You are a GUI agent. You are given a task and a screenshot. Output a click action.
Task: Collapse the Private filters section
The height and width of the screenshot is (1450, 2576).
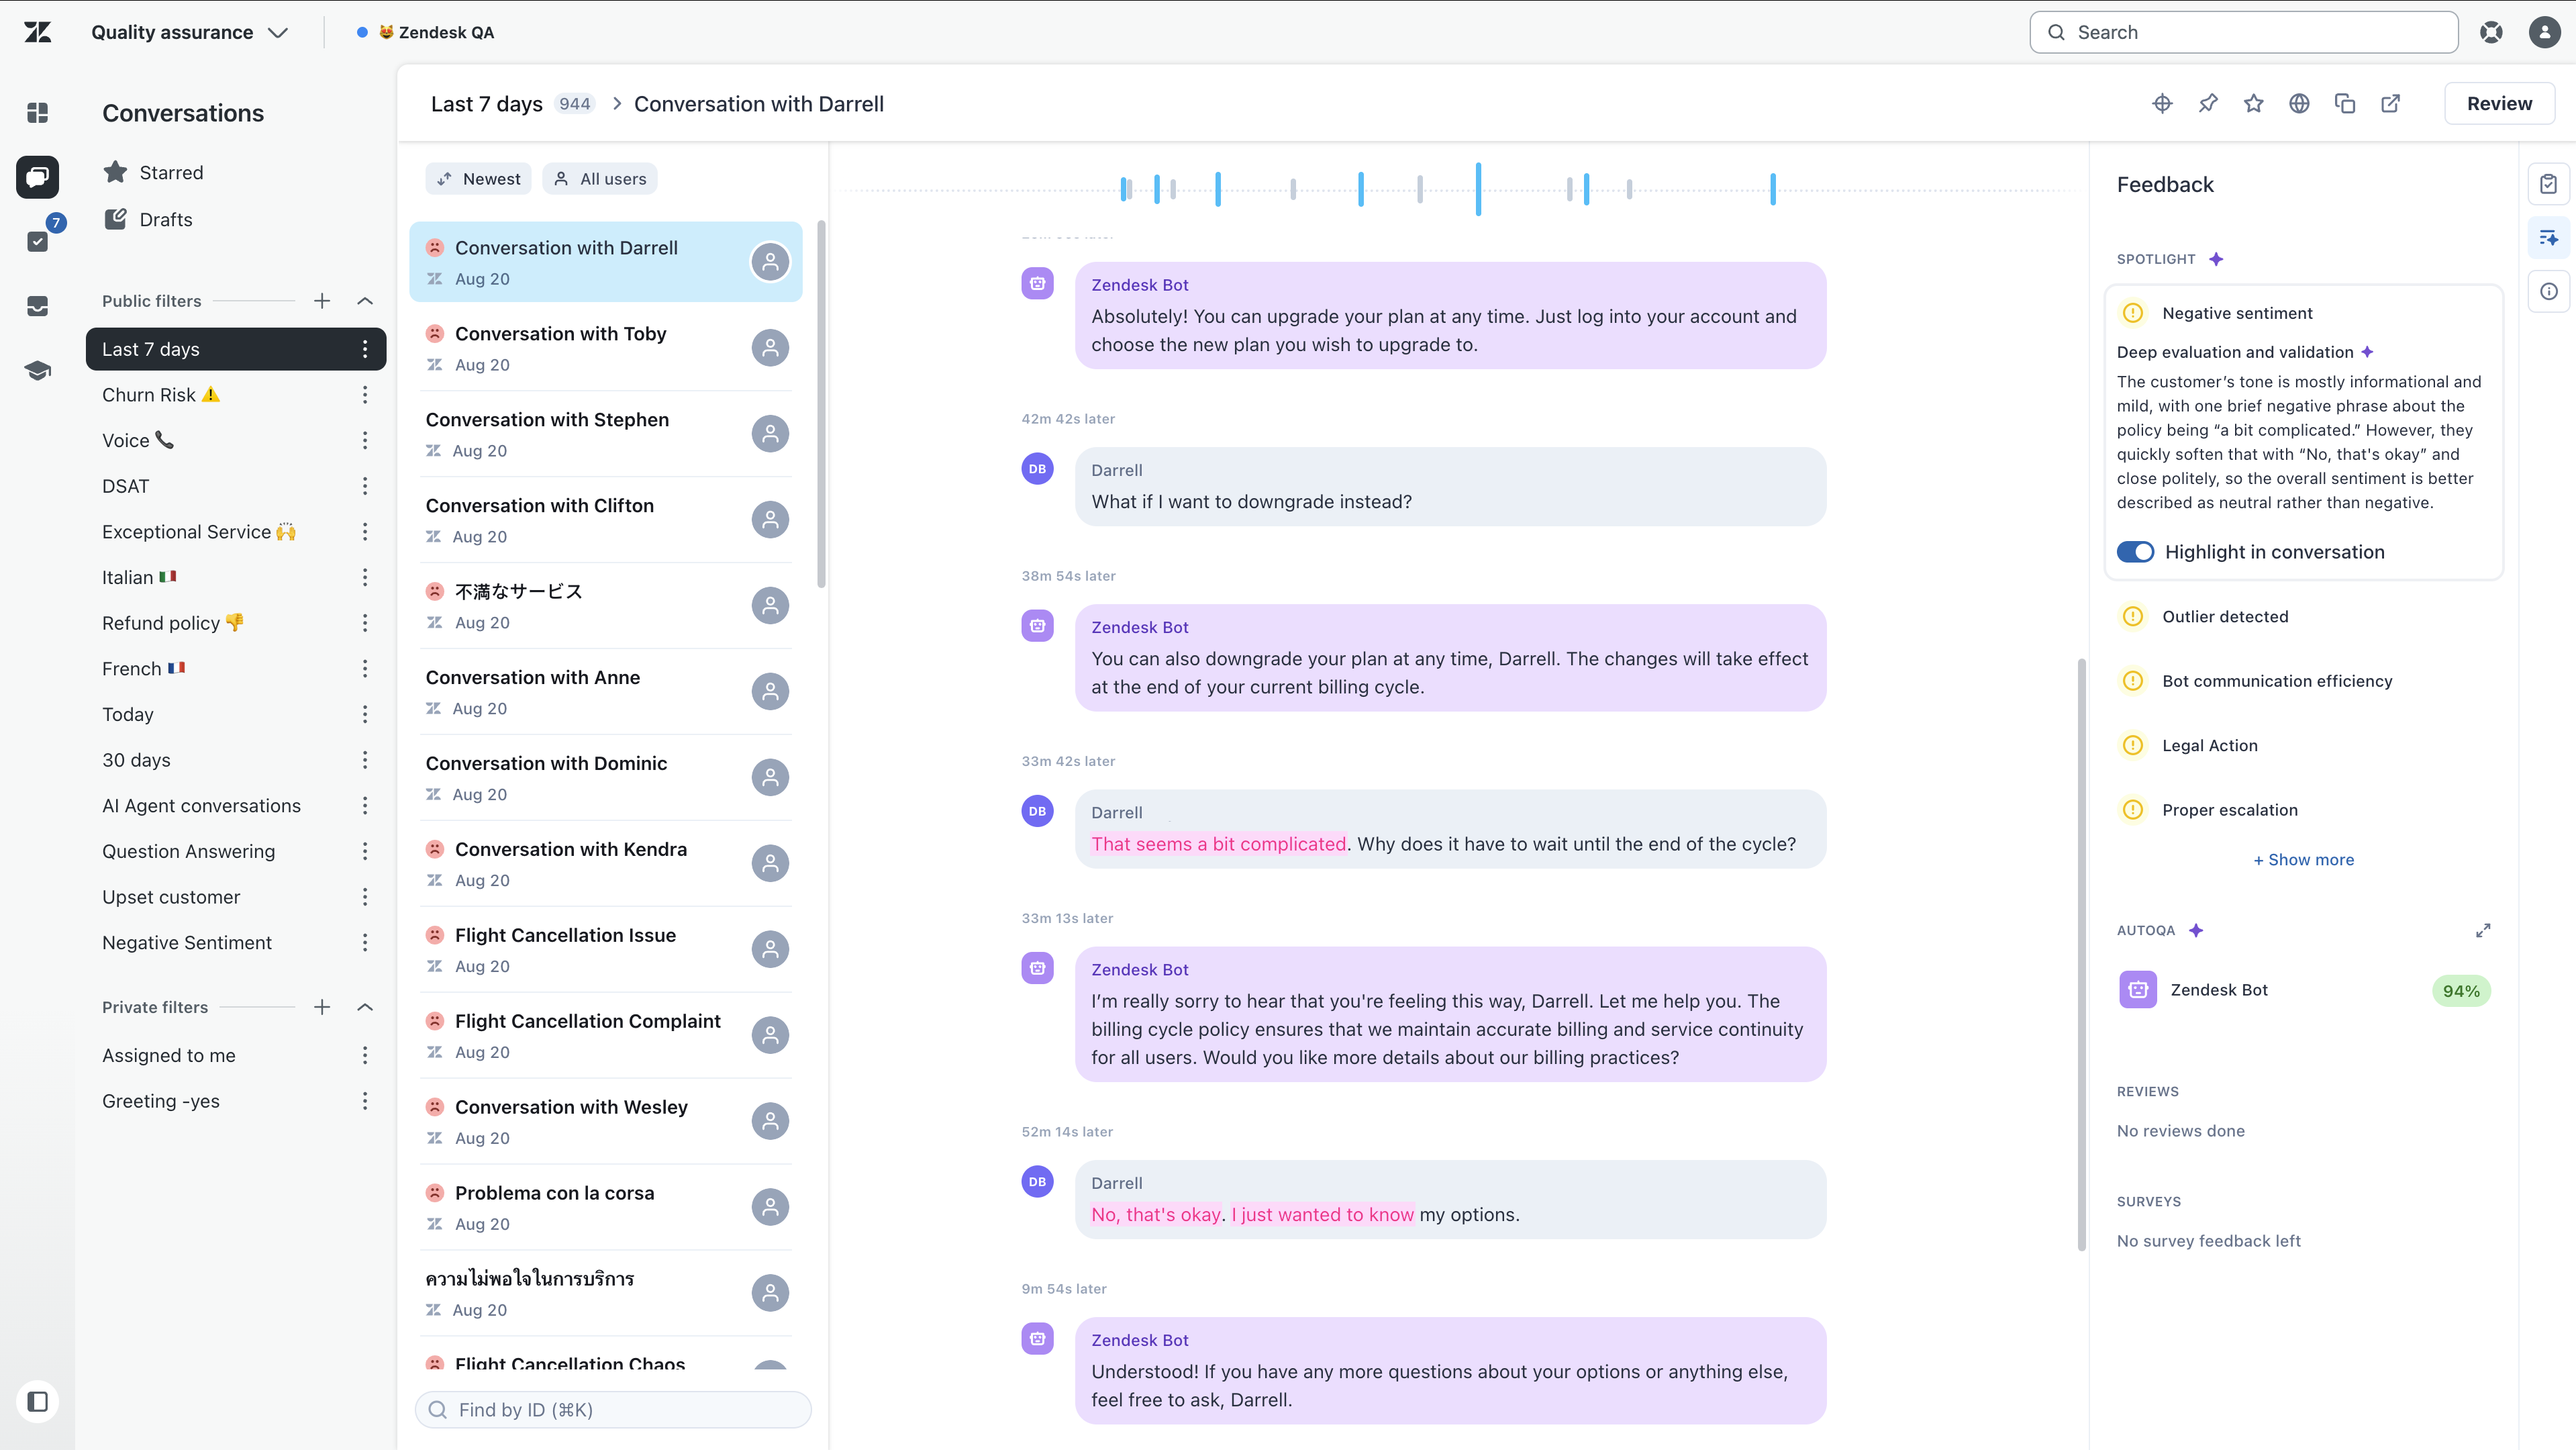(365, 1007)
